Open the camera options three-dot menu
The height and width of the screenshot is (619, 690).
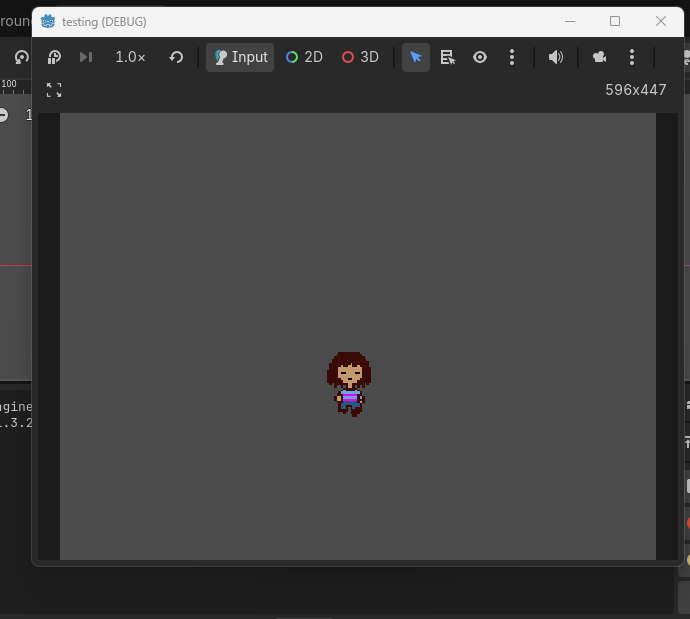click(632, 57)
